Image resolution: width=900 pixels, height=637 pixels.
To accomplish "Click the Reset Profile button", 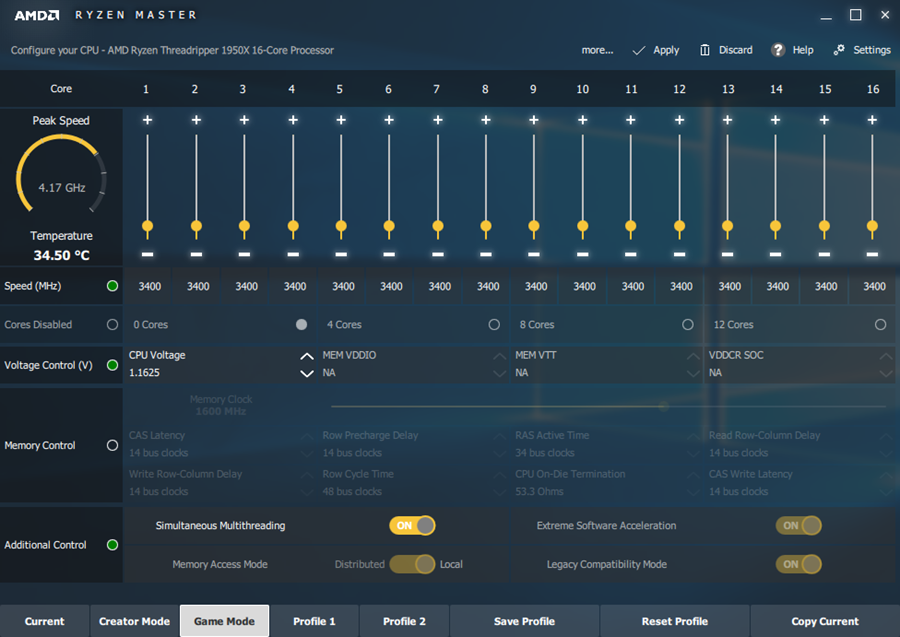I will [674, 621].
